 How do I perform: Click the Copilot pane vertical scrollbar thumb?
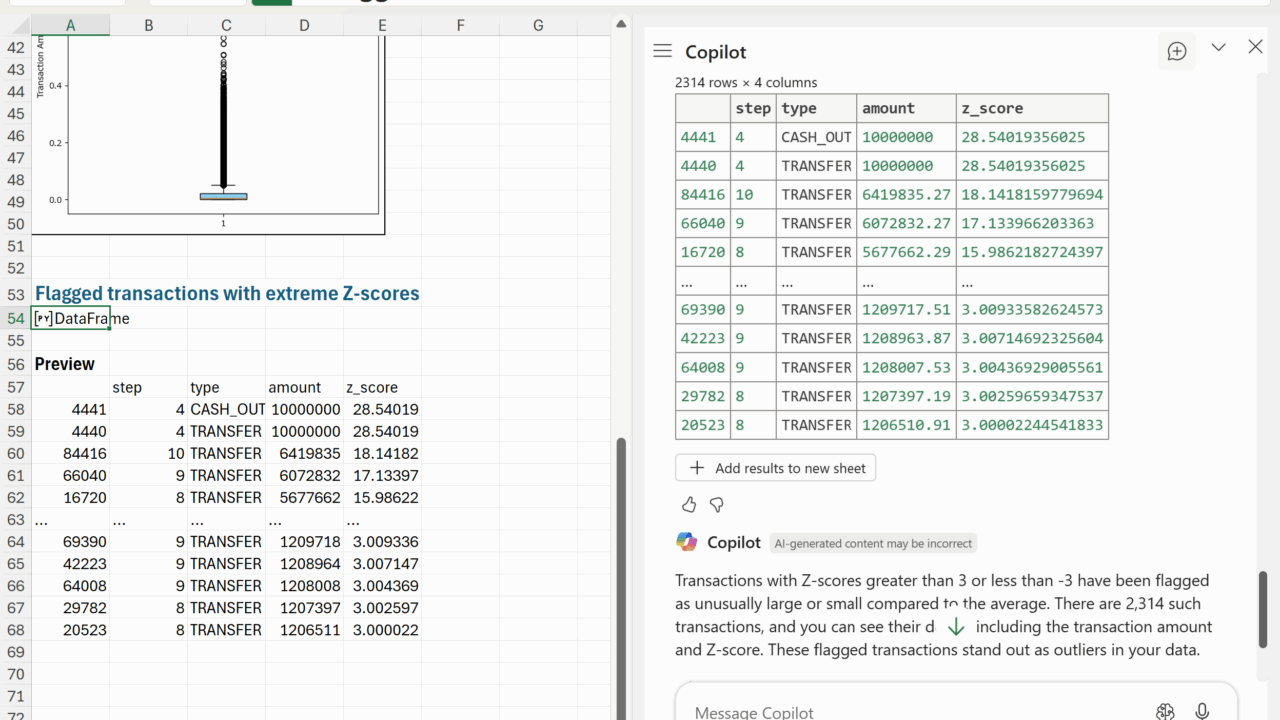point(1262,609)
